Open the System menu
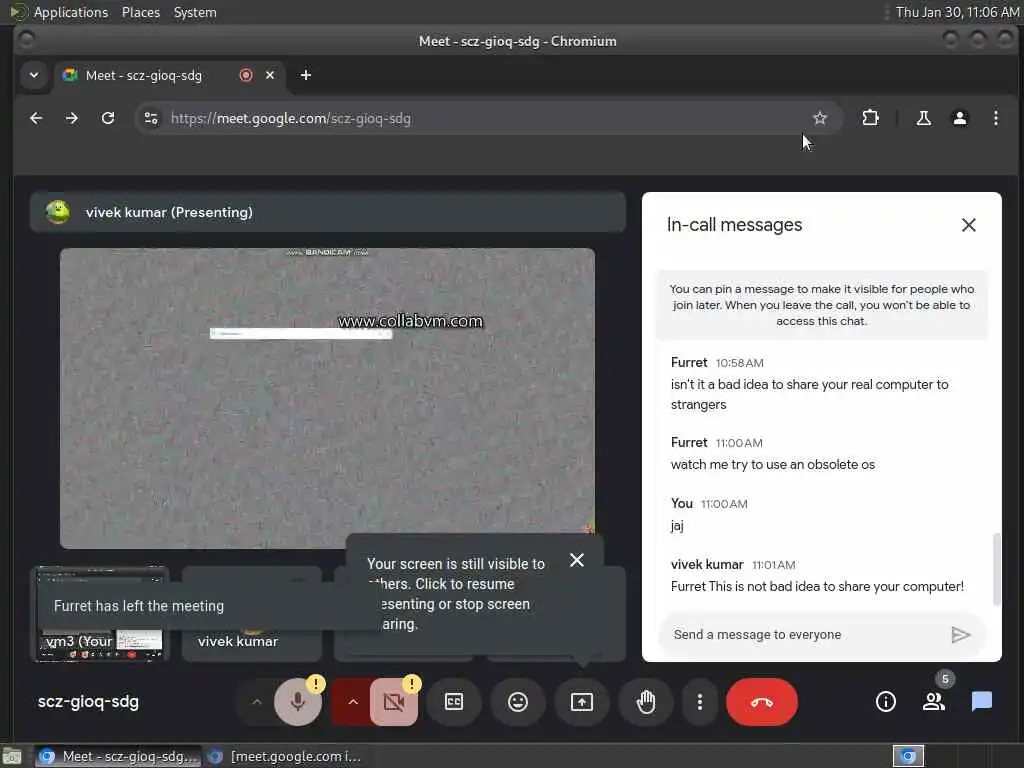1024x768 pixels. click(x=195, y=12)
